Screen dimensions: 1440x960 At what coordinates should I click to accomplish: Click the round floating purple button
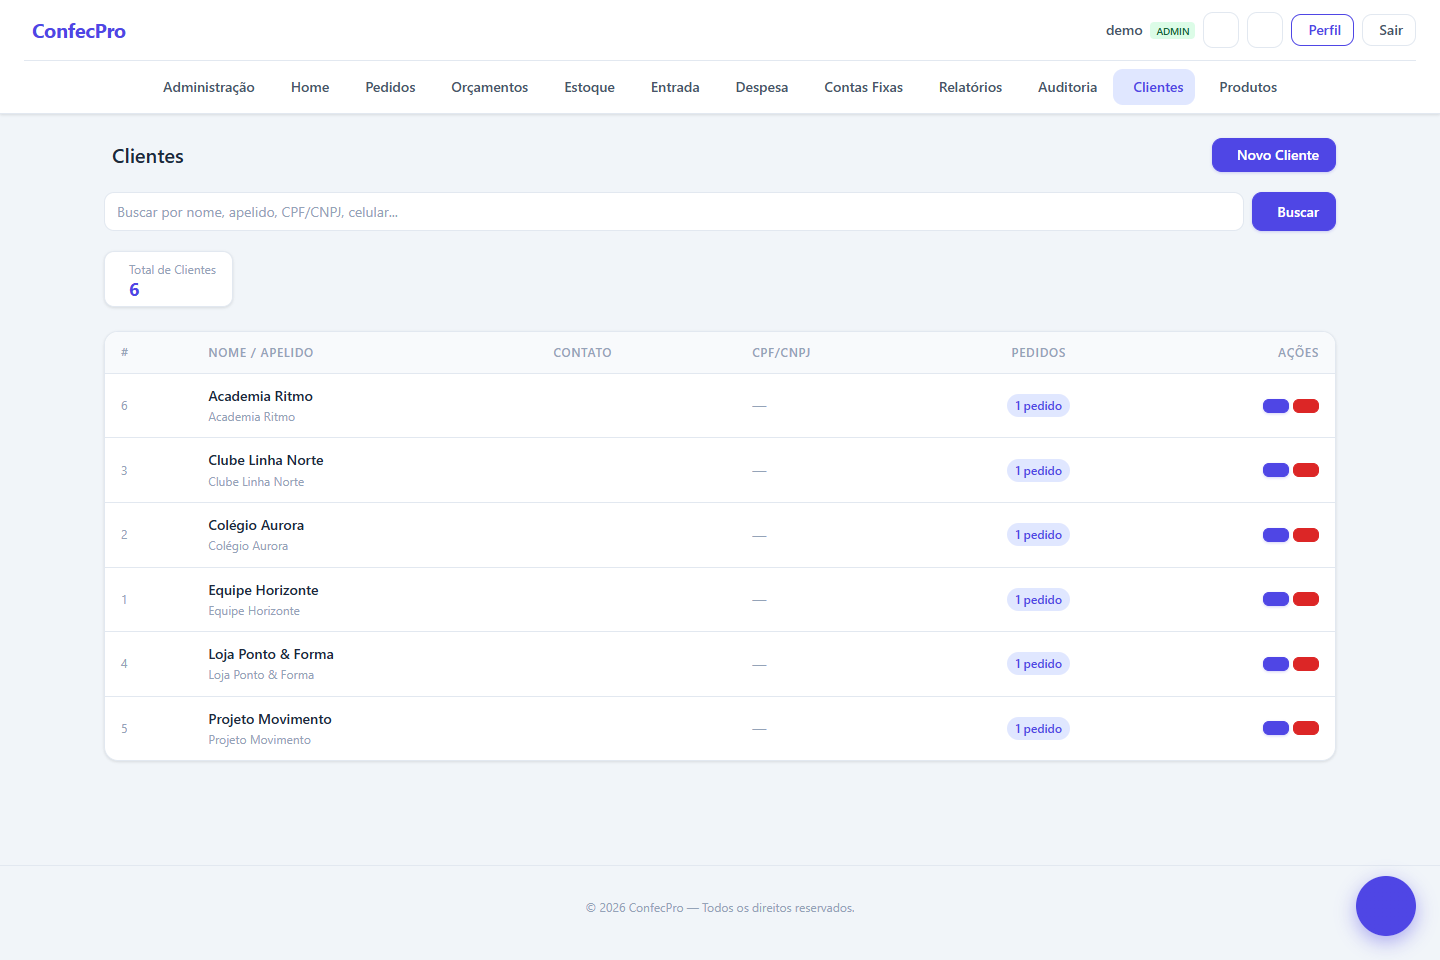(1386, 906)
